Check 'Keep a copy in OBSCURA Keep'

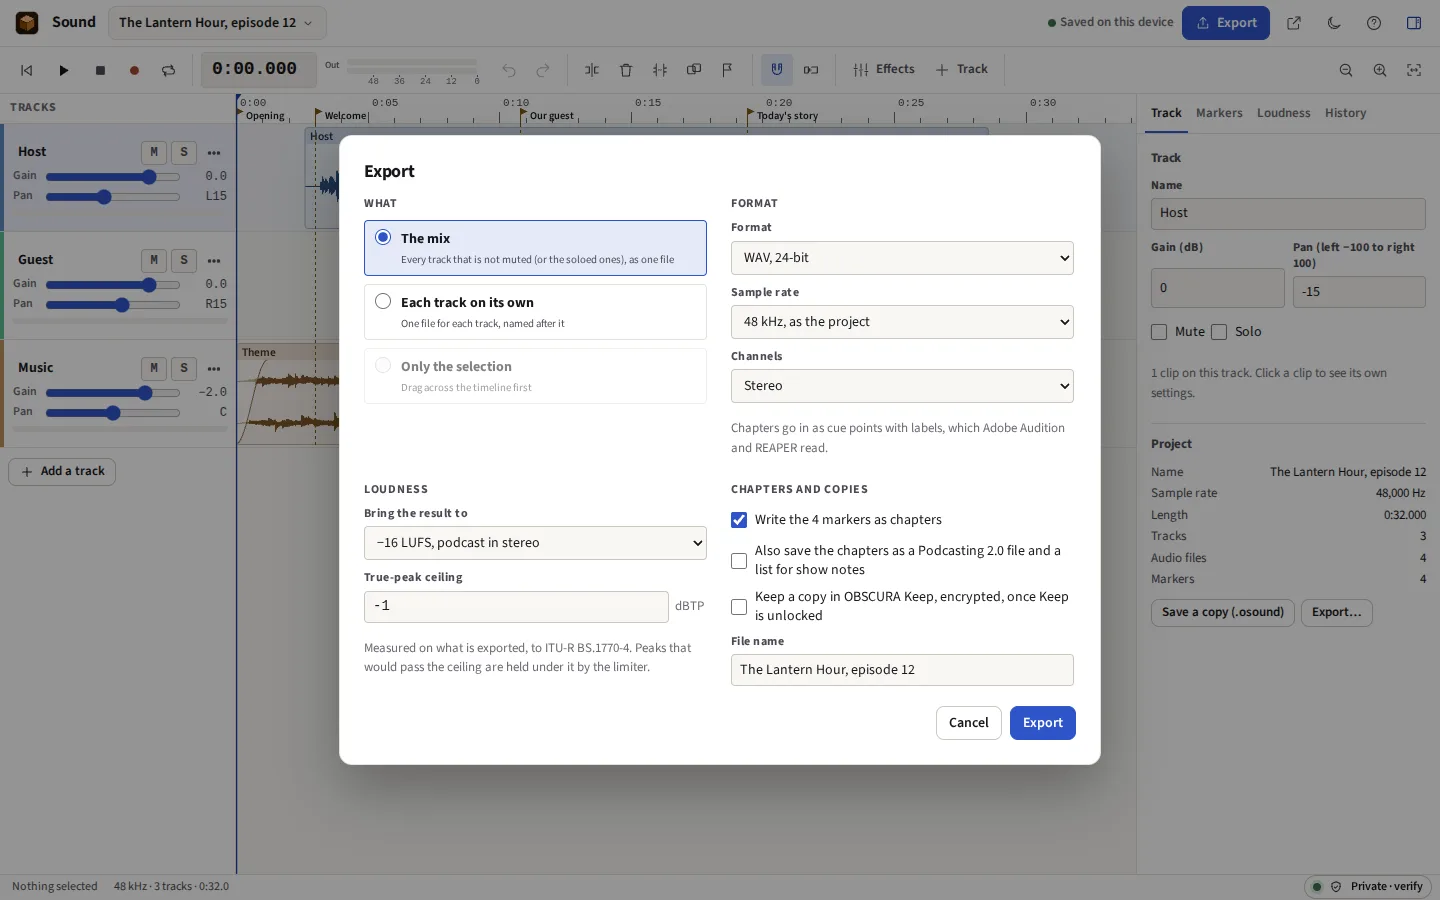pyautogui.click(x=739, y=607)
